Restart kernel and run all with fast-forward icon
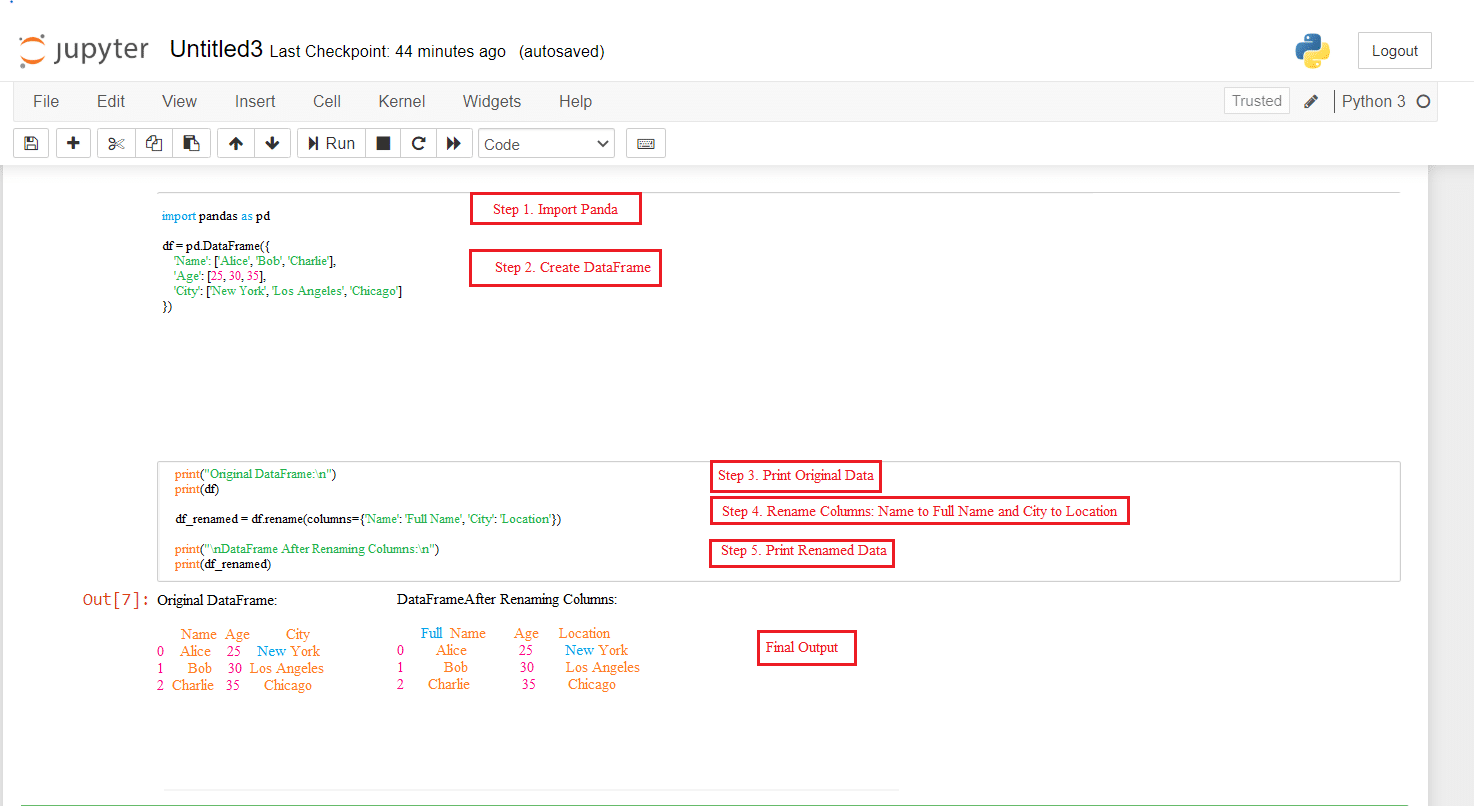1474x806 pixels. coord(454,144)
